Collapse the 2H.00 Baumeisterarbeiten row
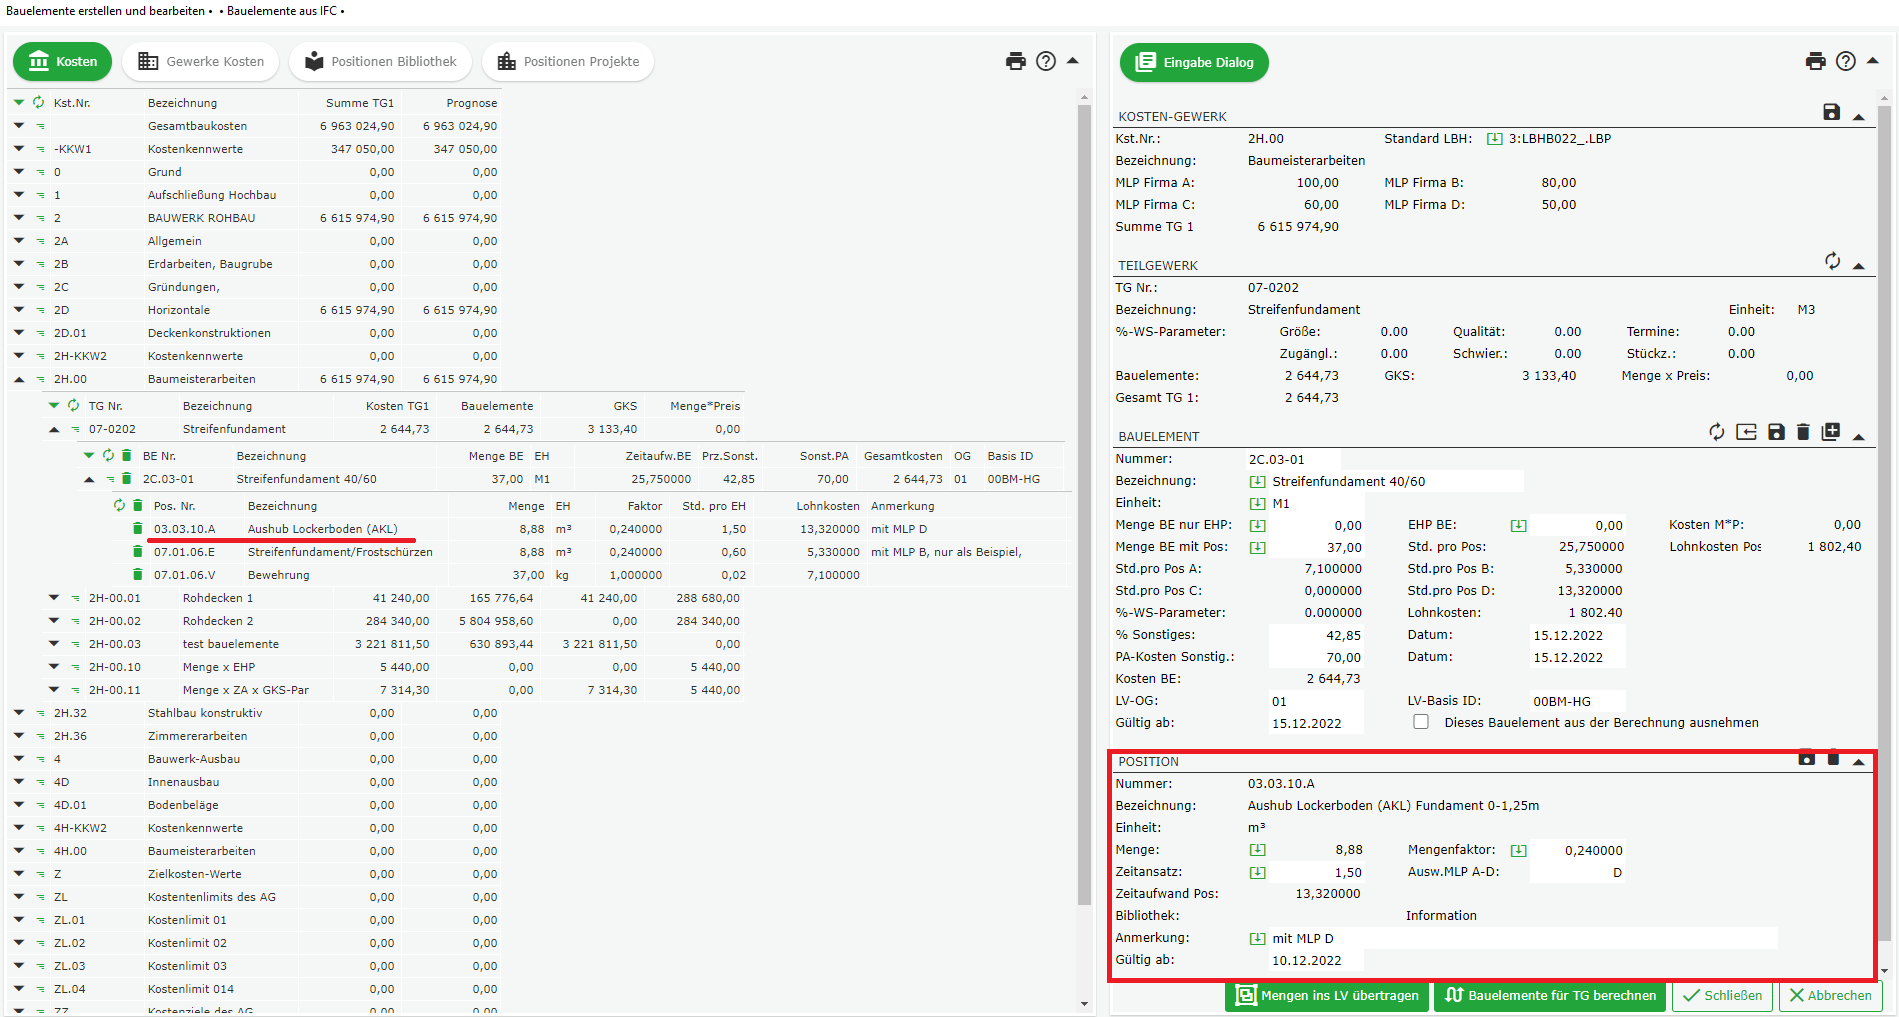Viewport: 1899px width, 1017px height. pyautogui.click(x=19, y=379)
